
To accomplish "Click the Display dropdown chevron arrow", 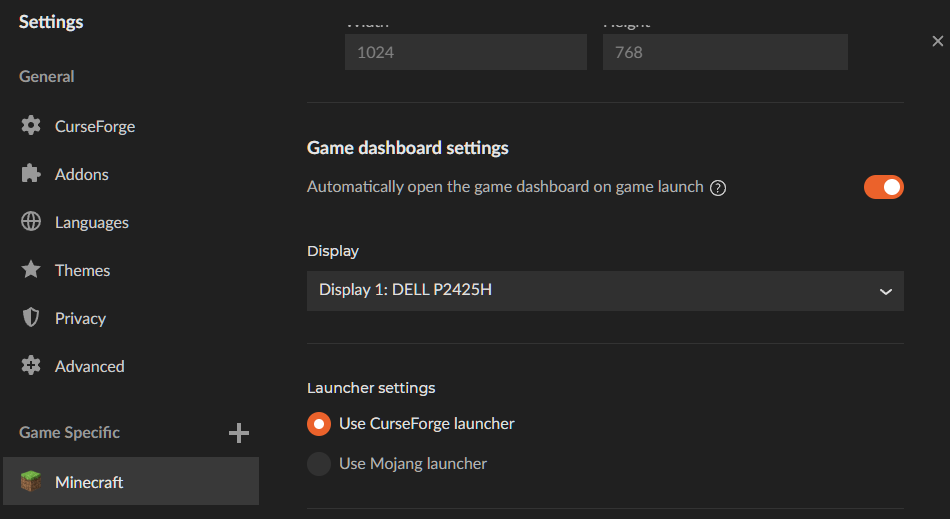I will pyautogui.click(x=886, y=292).
